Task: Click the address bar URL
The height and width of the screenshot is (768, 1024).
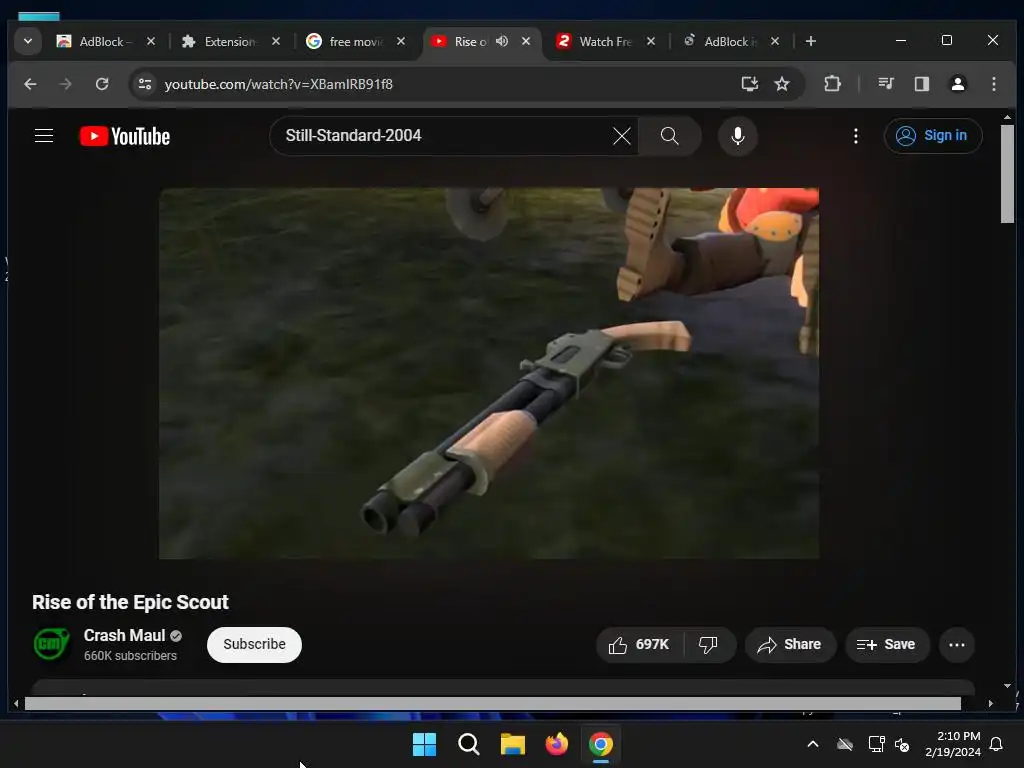Action: [x=278, y=84]
